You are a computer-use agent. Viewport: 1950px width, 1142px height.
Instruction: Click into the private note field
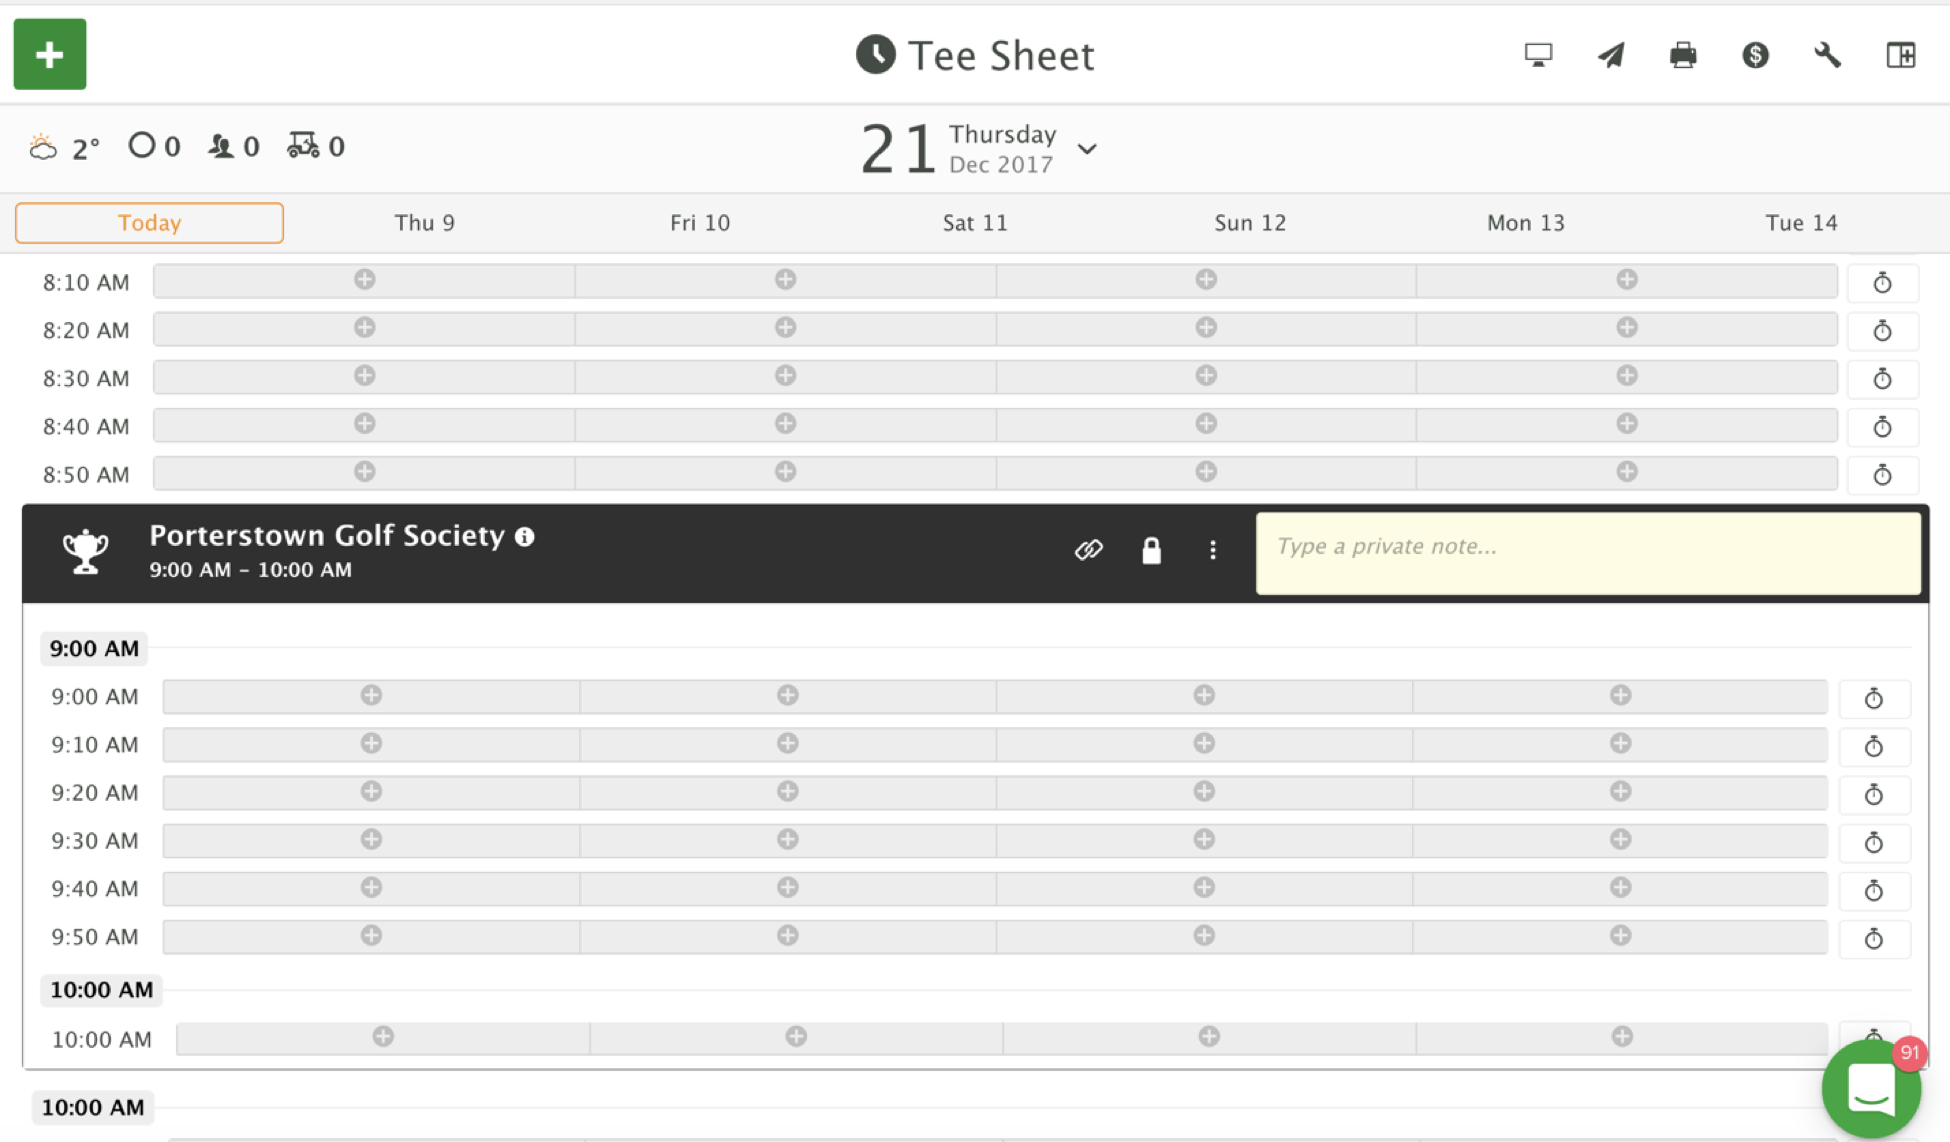click(x=1587, y=553)
